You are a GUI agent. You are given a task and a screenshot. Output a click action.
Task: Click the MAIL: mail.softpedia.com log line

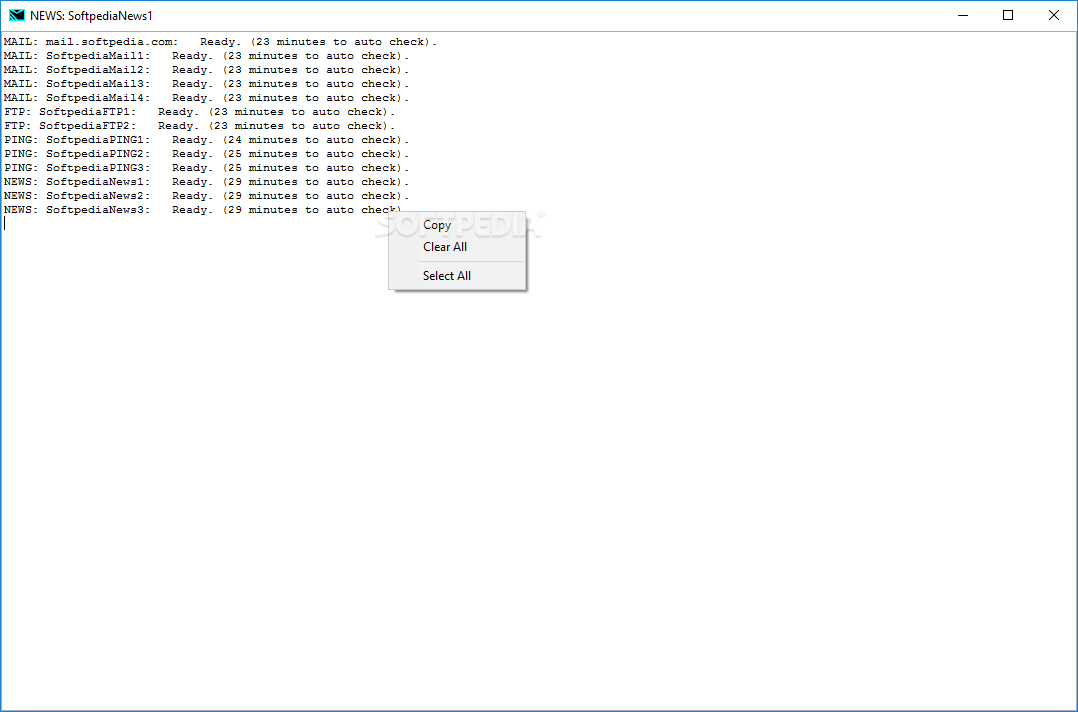[x=220, y=42]
